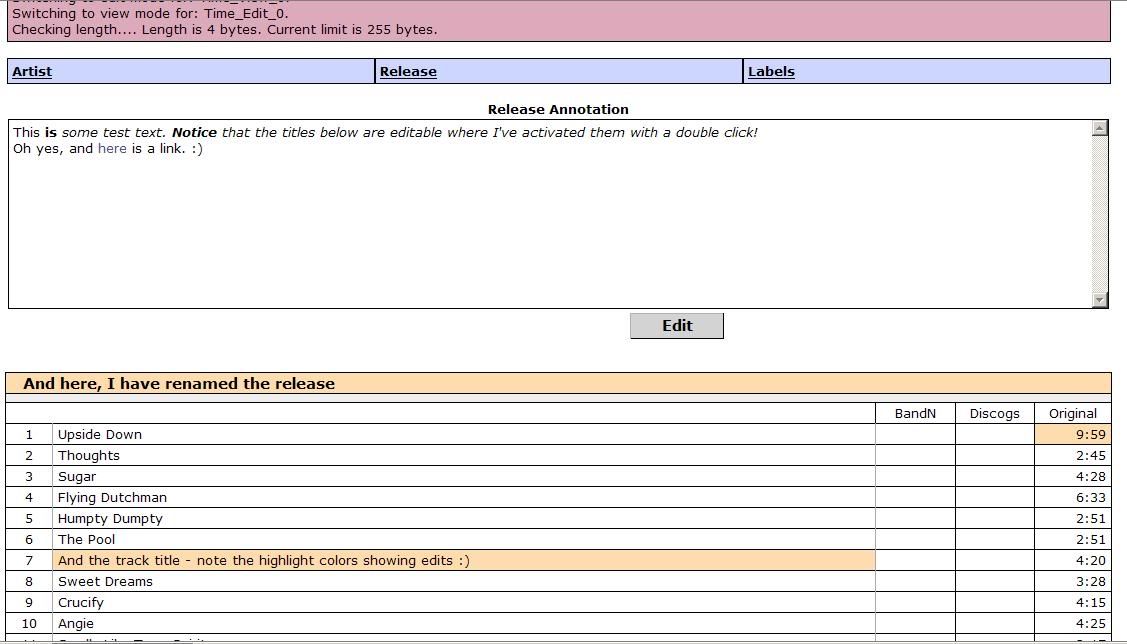The height and width of the screenshot is (644, 1127).
Task: Click the 'Switching to view mode' log line
Action: [x=150, y=13]
